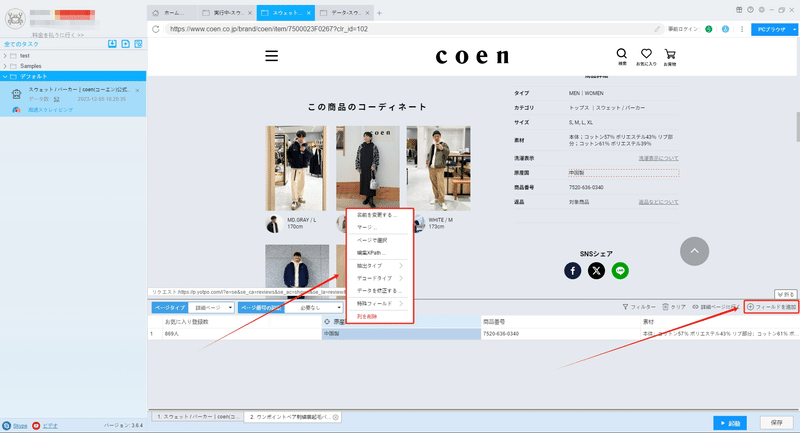Viewport: 800px width, 433px height.
Task: Share on Facebook icon
Action: click(572, 271)
